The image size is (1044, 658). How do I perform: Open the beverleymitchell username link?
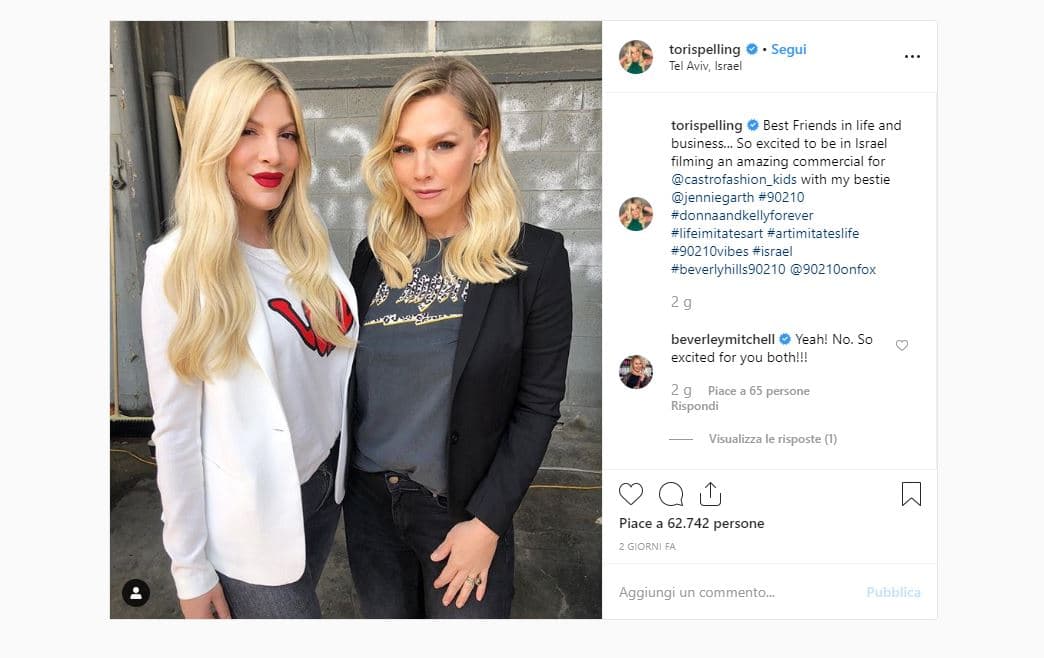click(724, 339)
